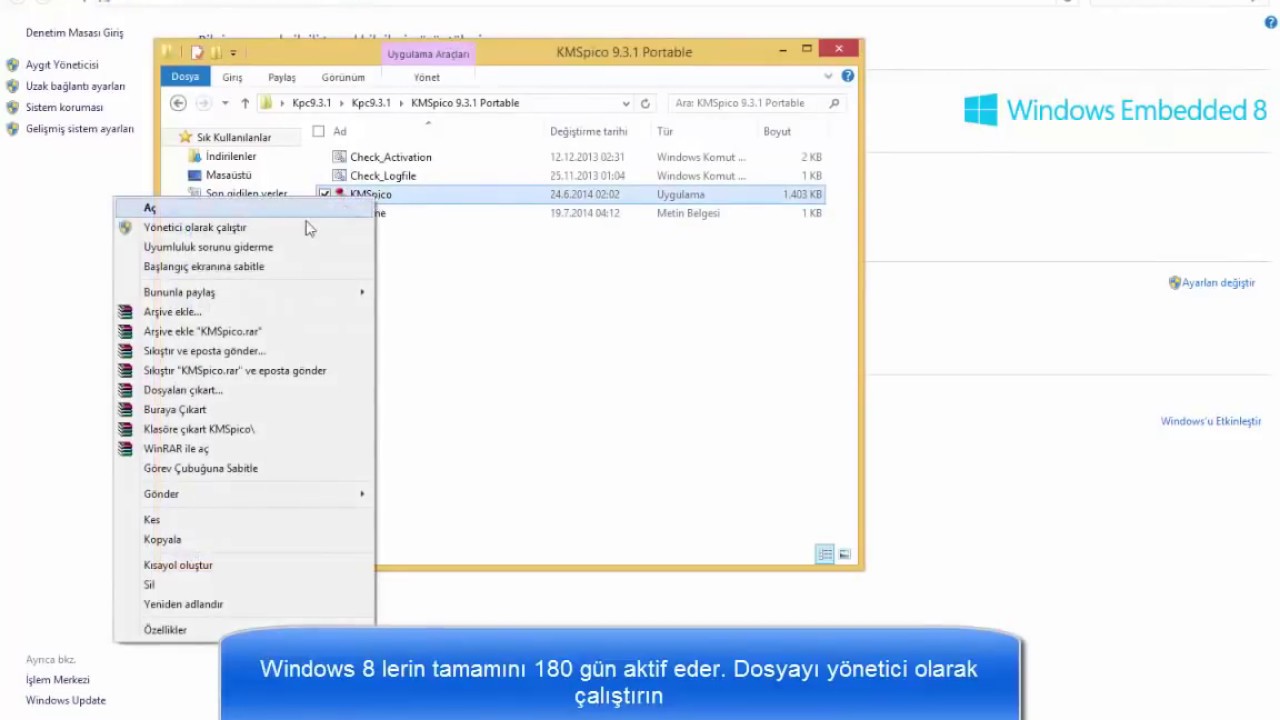Viewport: 1280px width, 720px height.
Task: Open Aygıt Yöneticisi shield icon
Action: (13, 65)
